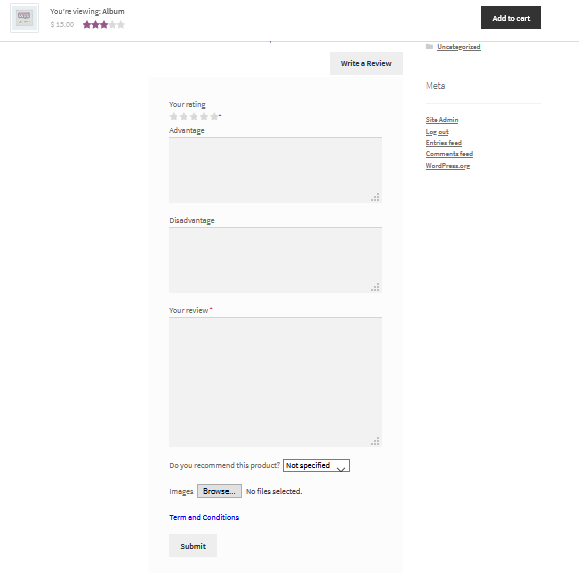579x573 pixels.
Task: Click the Write a Review button
Action: (x=366, y=64)
